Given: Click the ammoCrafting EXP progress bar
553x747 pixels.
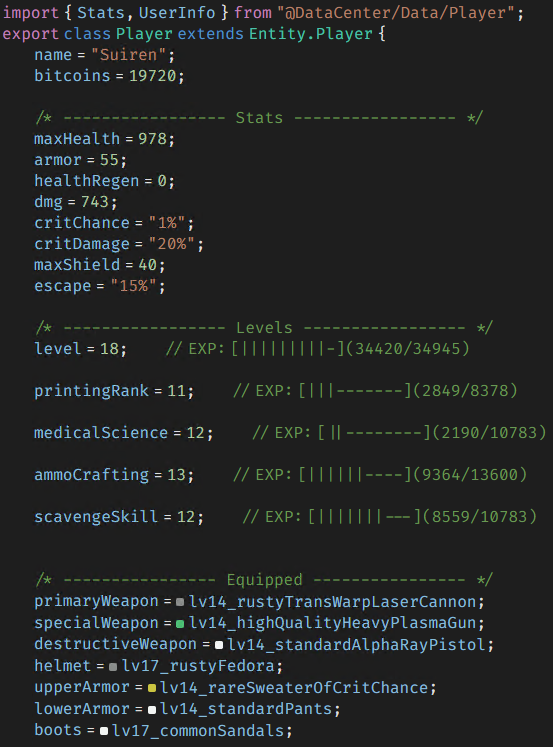Looking at the screenshot, I should point(355,474).
